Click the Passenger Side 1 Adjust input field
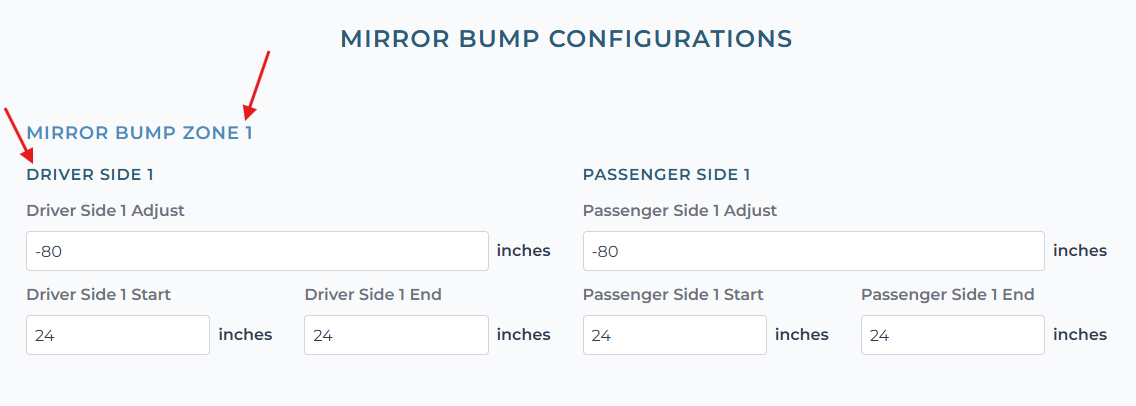The image size is (1136, 406). point(813,251)
